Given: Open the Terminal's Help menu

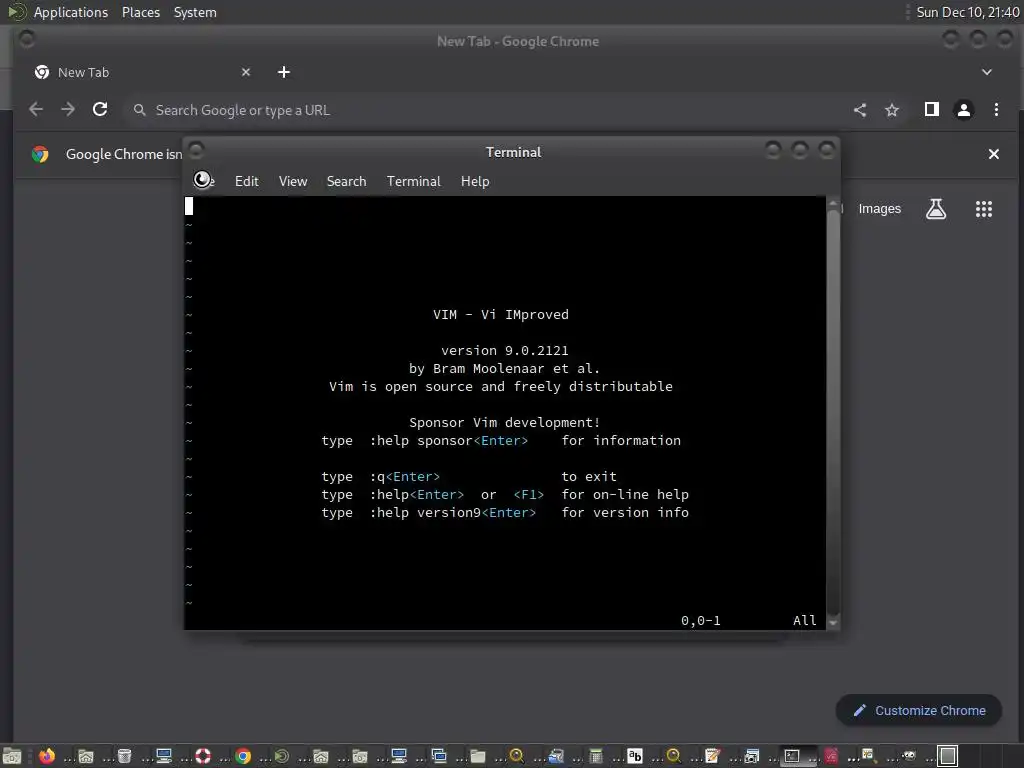Looking at the screenshot, I should [x=475, y=182].
